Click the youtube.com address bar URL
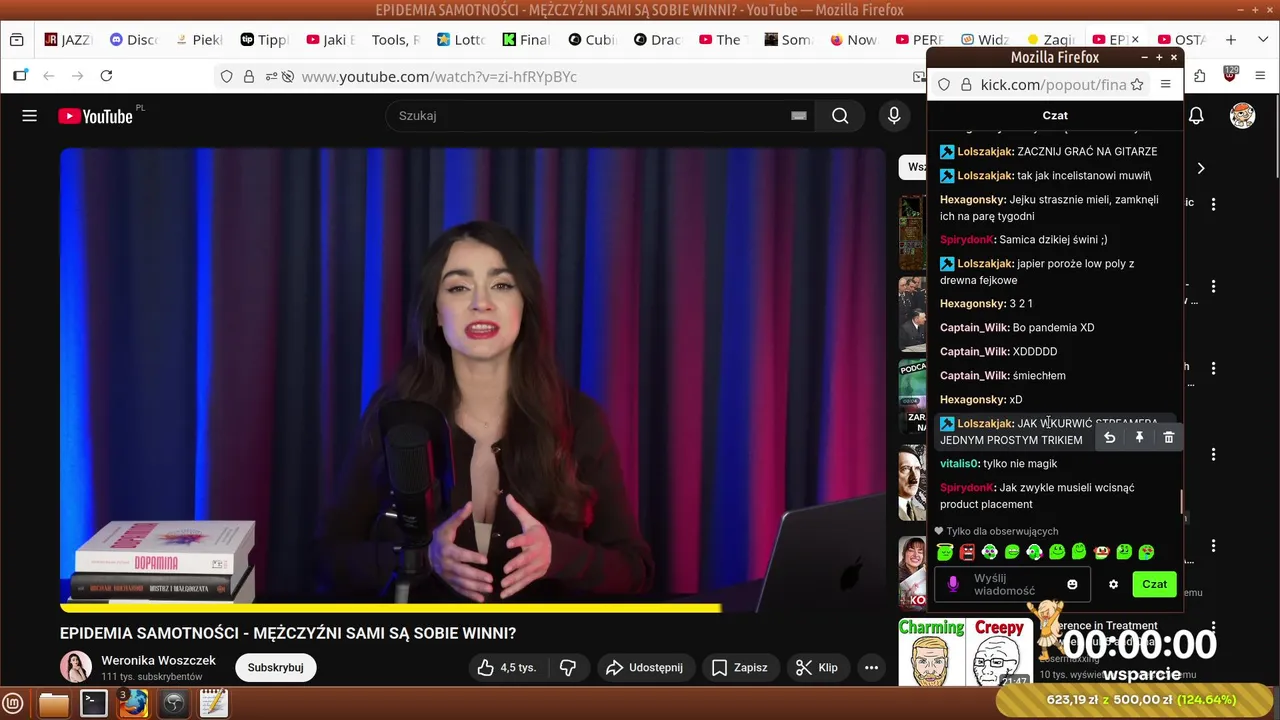This screenshot has height=720, width=1280. pos(439,77)
